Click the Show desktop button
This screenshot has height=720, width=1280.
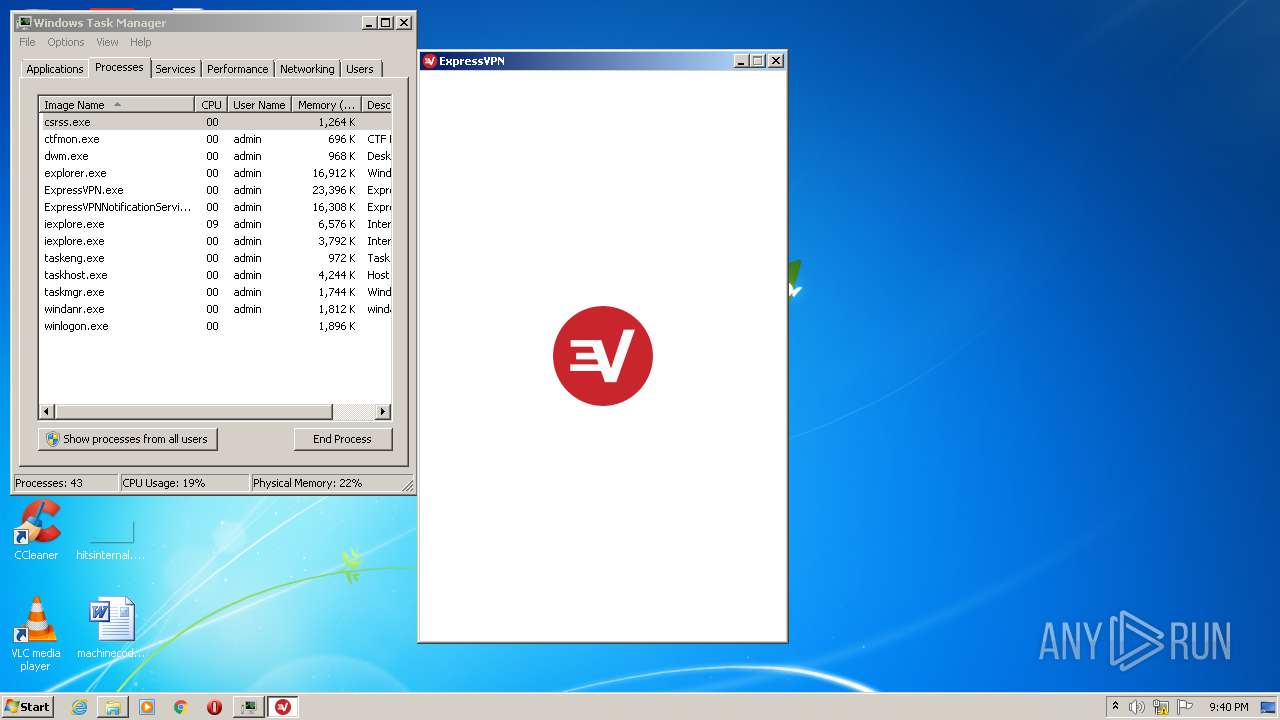[x=1269, y=707]
